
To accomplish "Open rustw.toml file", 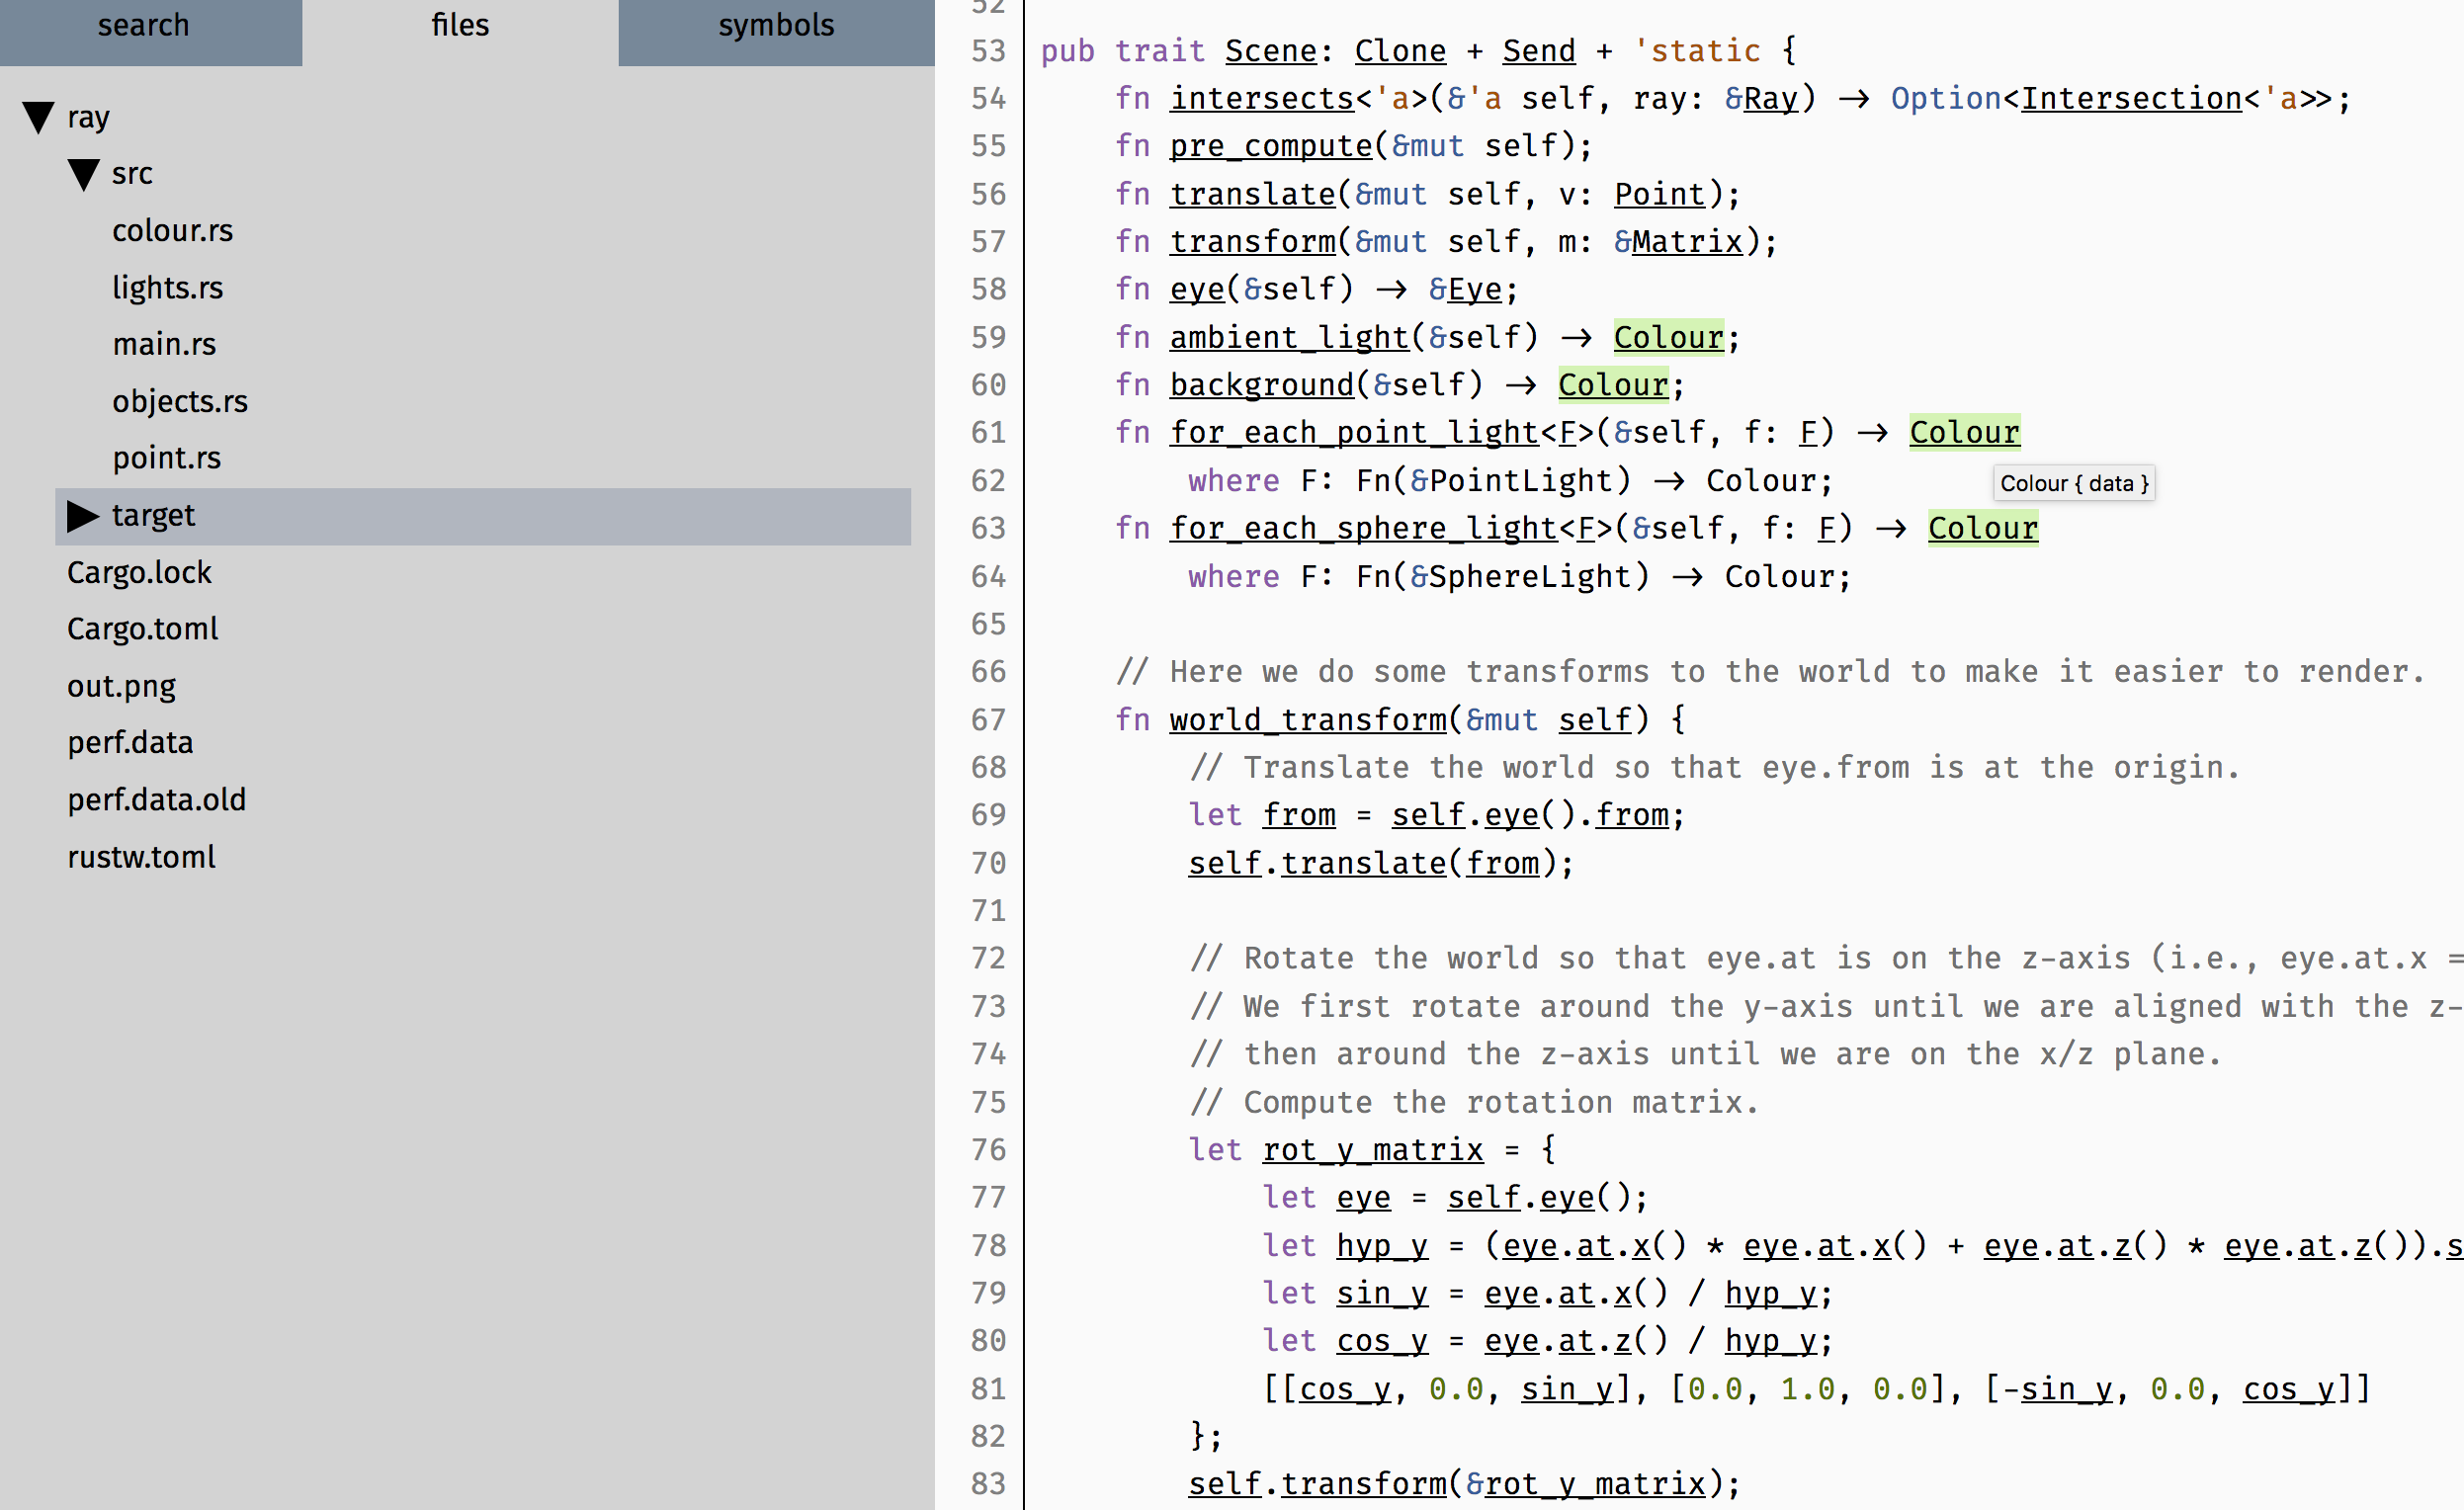I will point(141,857).
